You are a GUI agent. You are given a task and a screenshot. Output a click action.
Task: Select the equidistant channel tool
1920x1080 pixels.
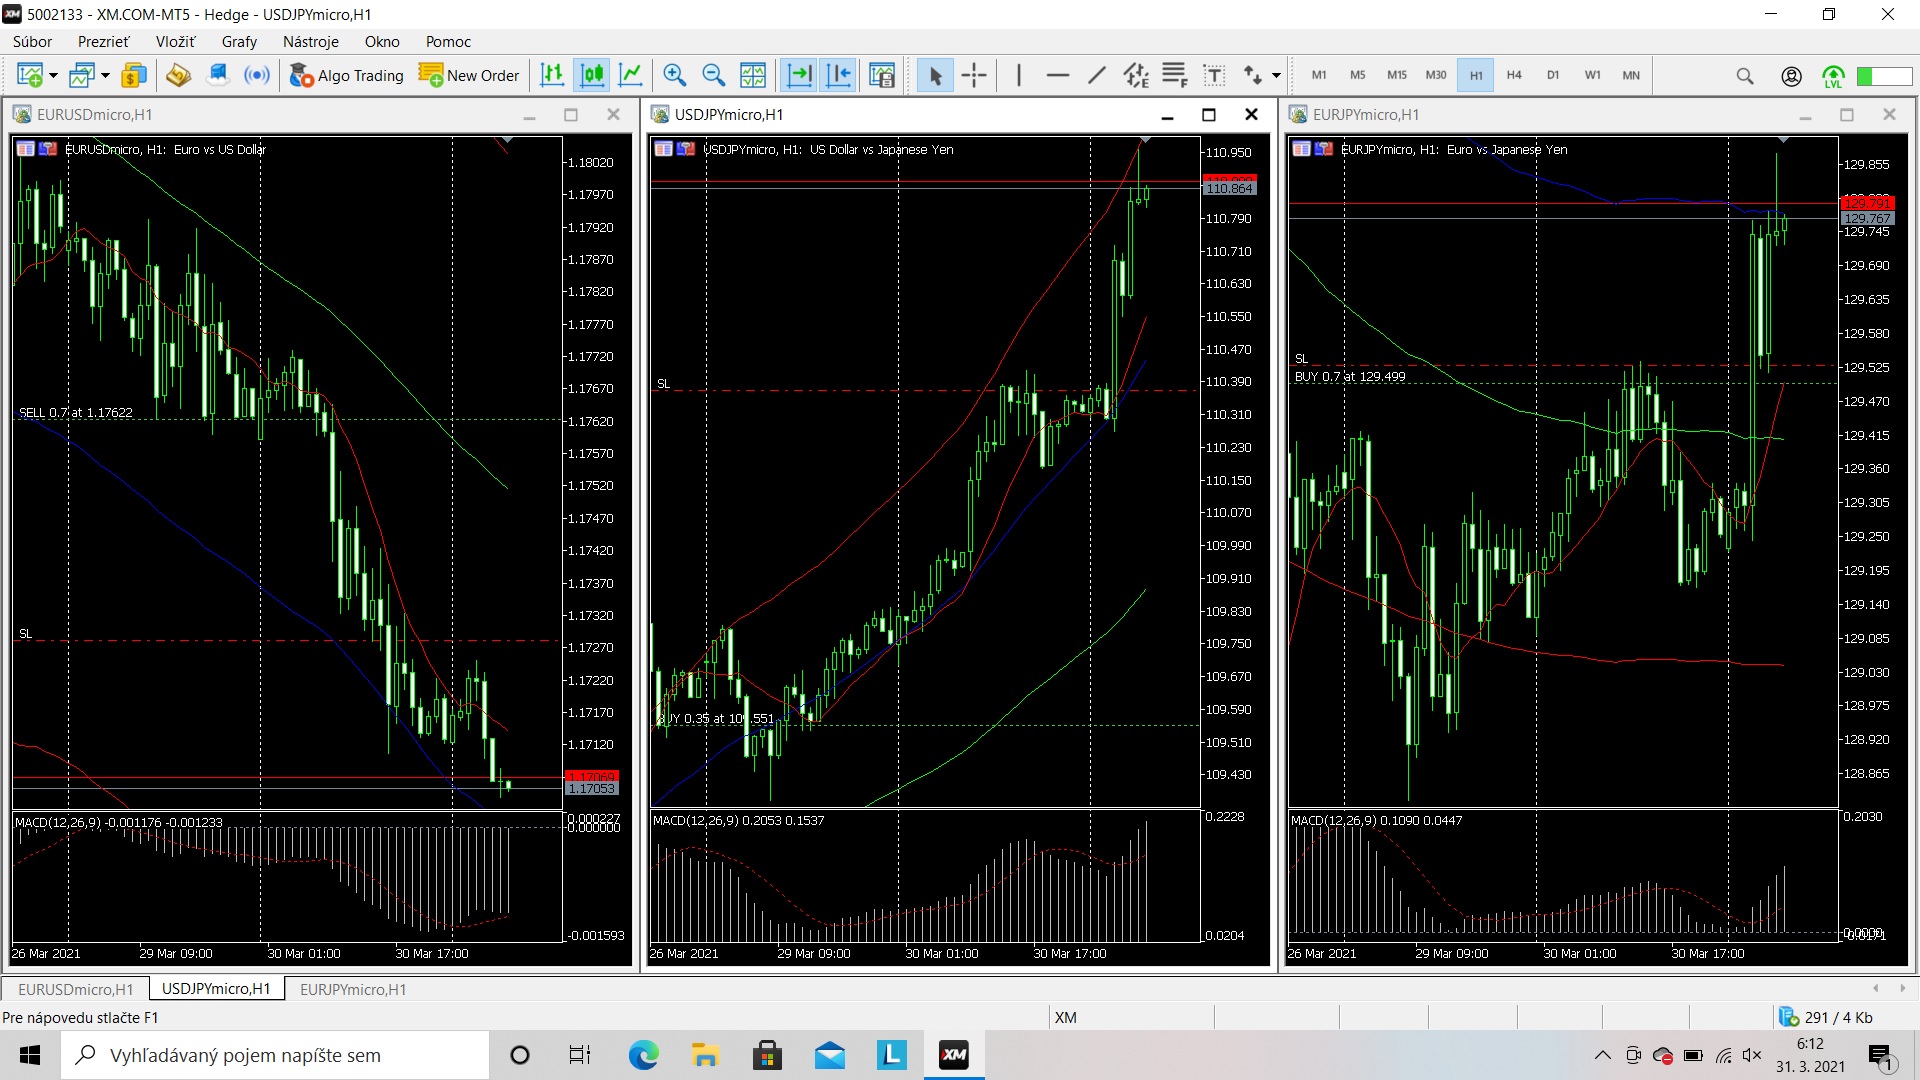[1136, 75]
